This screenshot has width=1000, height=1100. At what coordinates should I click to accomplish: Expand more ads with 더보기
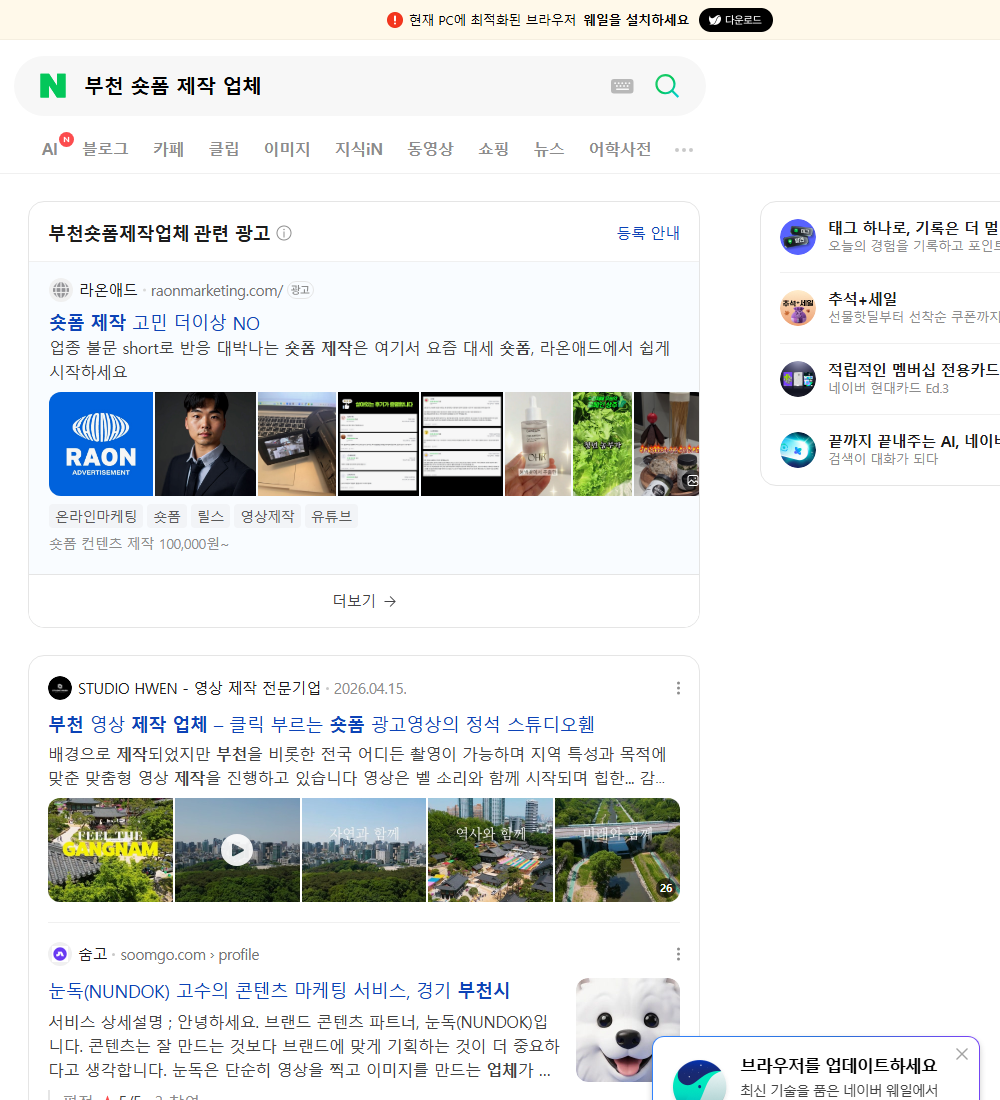click(364, 601)
